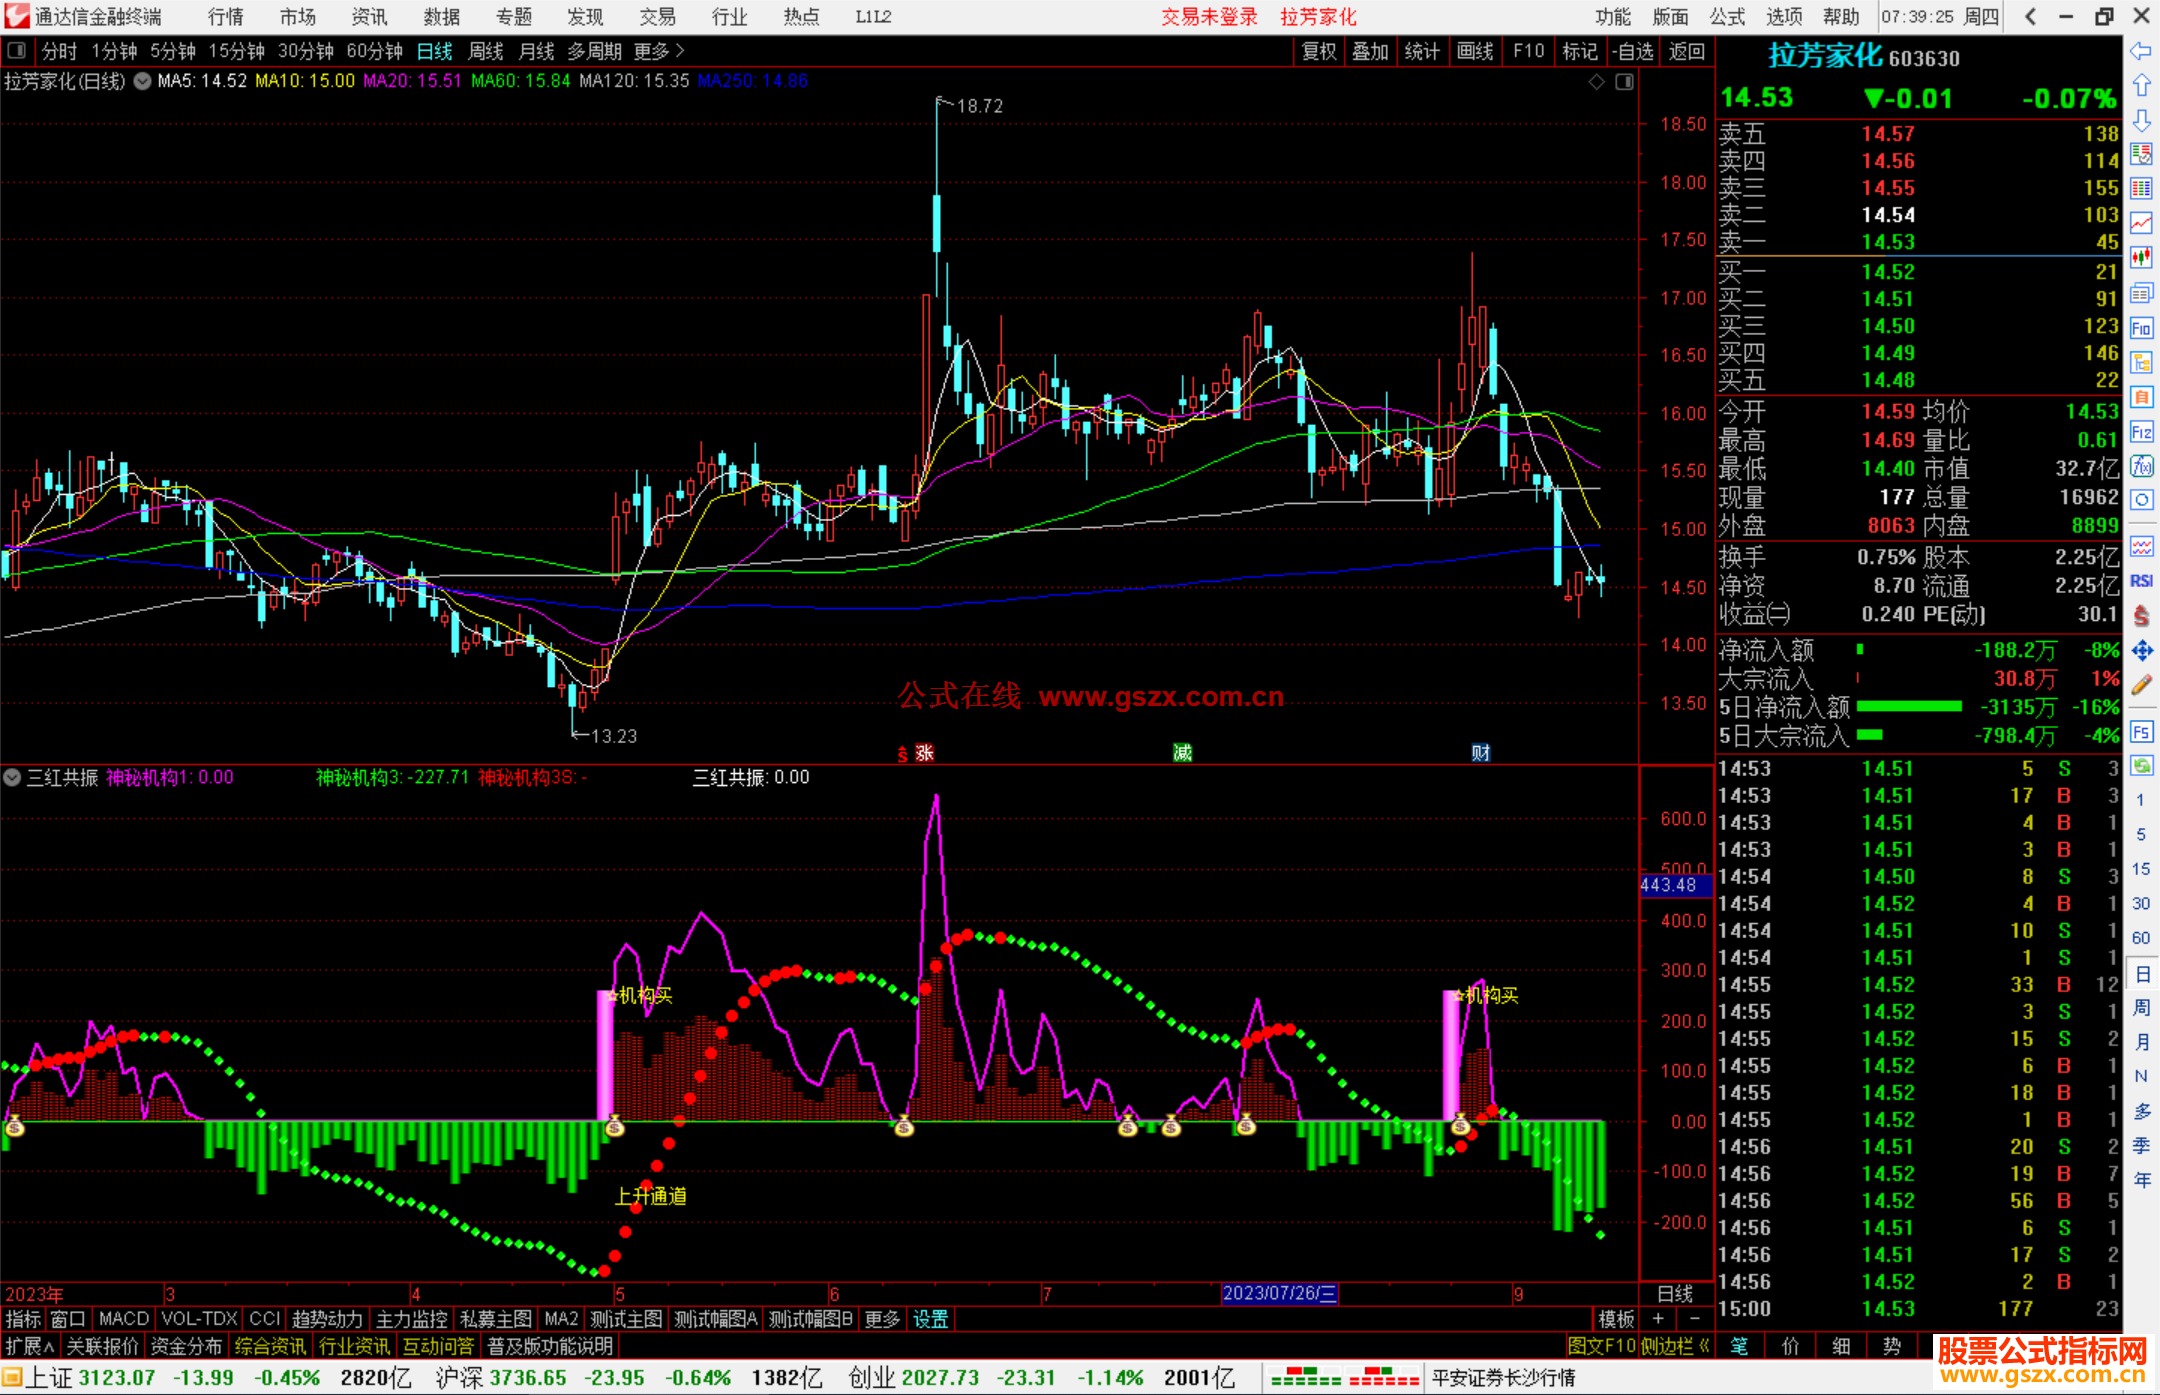Expand dropdown beside 三红共振 indicator name
2160x1395 pixels.
click(x=13, y=778)
